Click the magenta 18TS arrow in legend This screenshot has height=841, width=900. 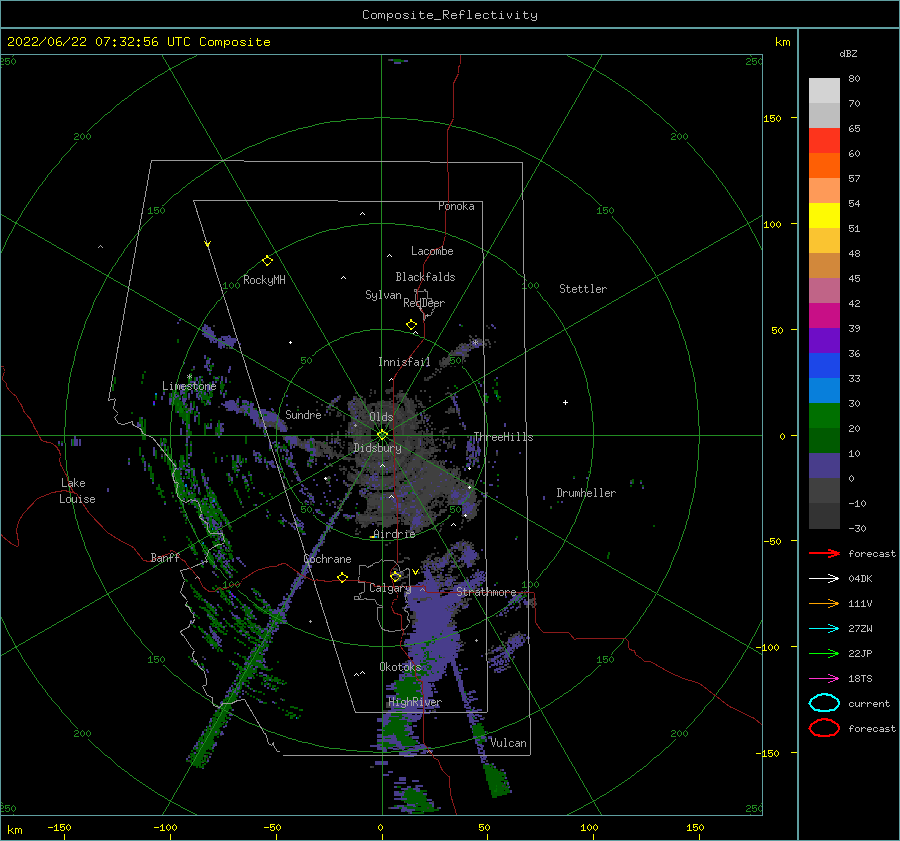pyautogui.click(x=824, y=679)
